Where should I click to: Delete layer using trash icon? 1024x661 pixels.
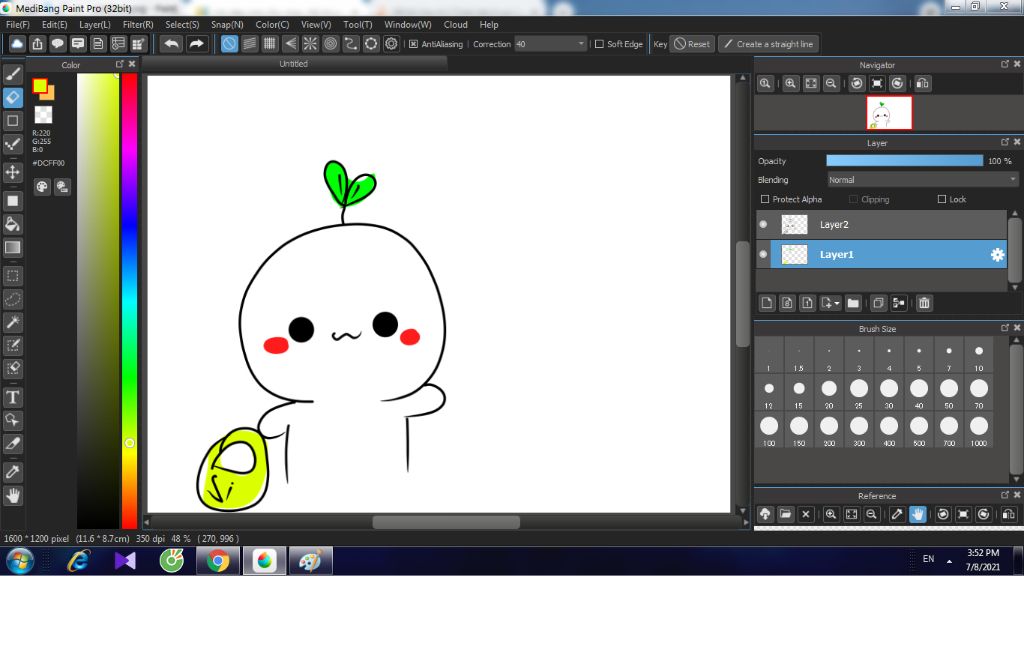924,303
